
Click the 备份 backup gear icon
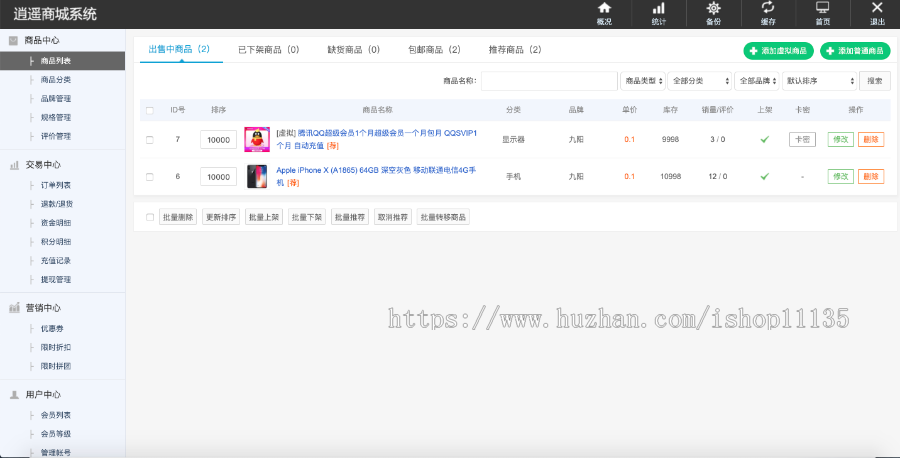pyautogui.click(x=713, y=9)
